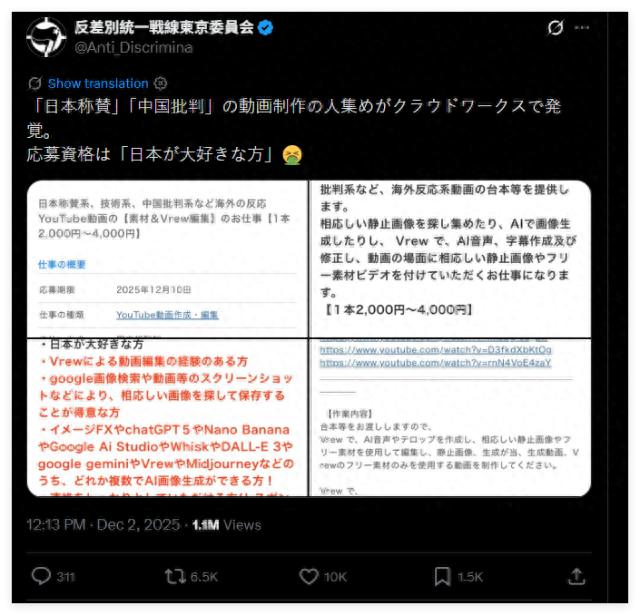Open the top-left job listing image

167,259
